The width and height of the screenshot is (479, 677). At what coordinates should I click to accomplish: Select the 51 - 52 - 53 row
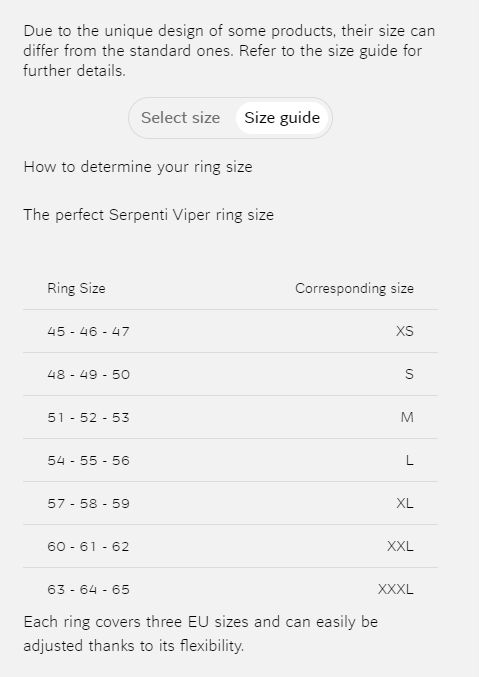click(230, 417)
